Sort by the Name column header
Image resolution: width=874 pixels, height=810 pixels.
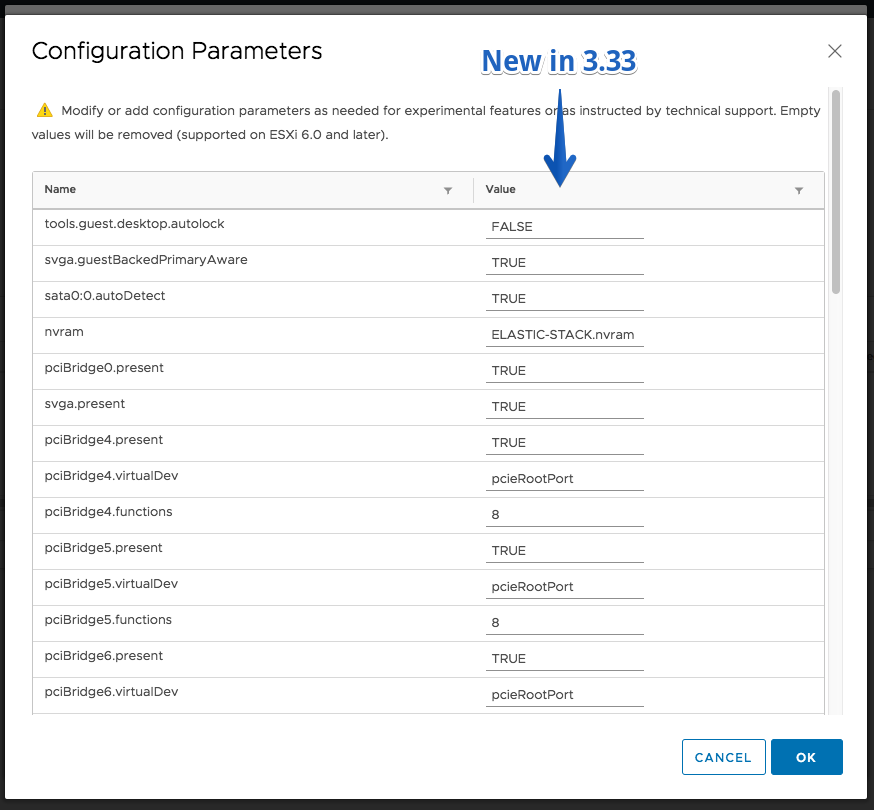[60, 190]
